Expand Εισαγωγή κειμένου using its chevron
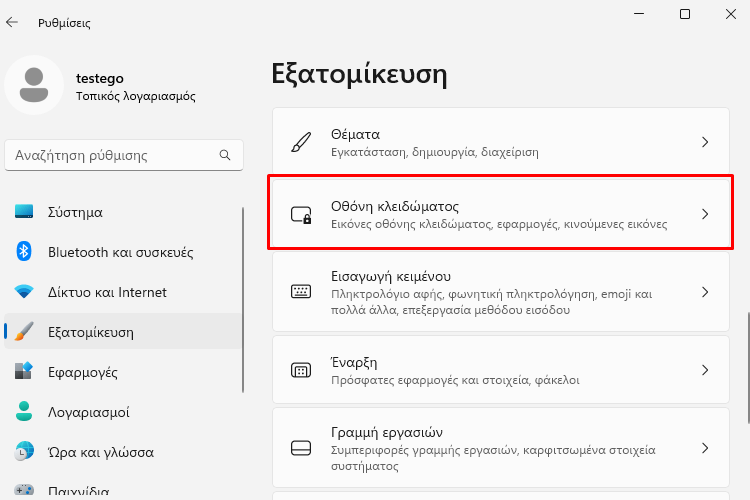Viewport: 750px width, 500px height. tap(705, 292)
